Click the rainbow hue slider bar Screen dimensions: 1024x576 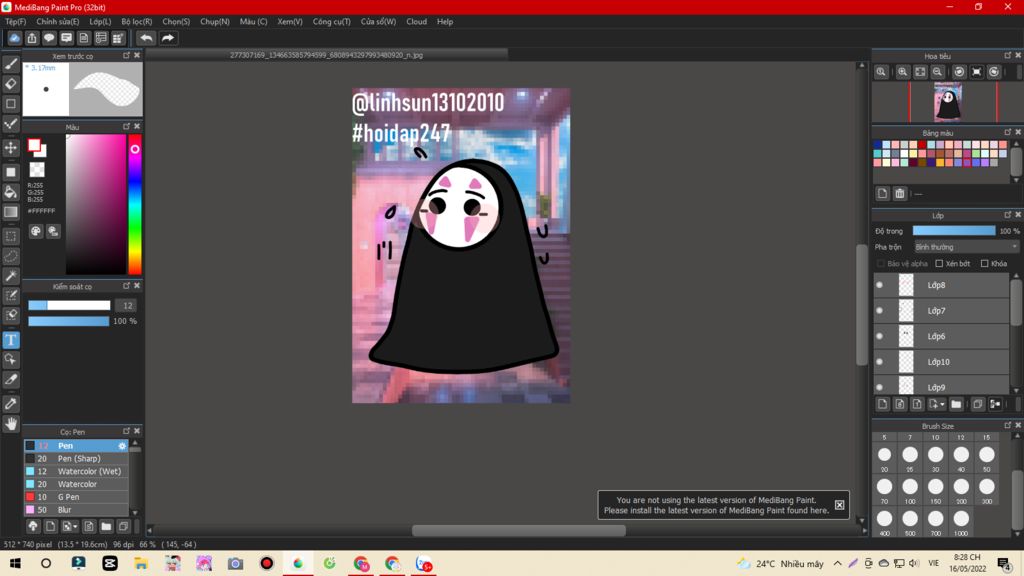pyautogui.click(x=135, y=204)
